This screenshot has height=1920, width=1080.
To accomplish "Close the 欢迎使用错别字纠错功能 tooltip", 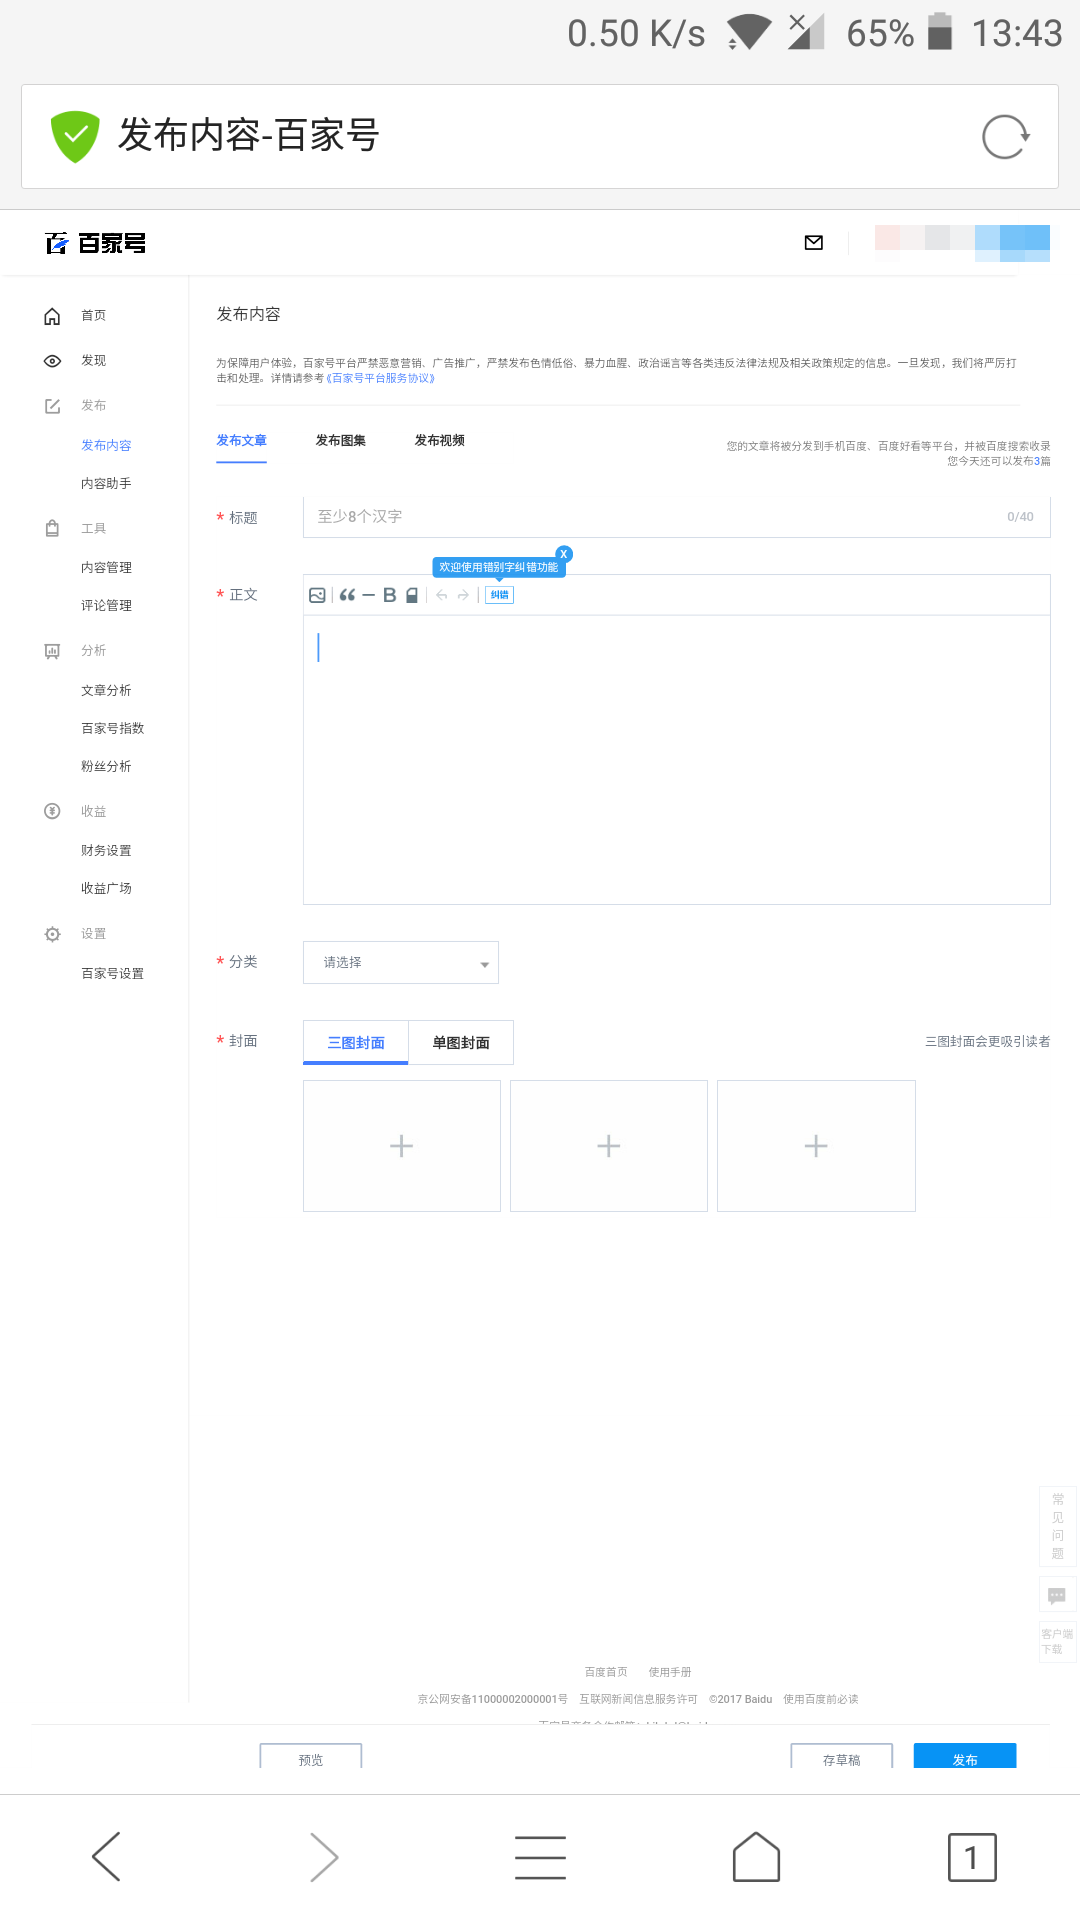I will tap(564, 554).
